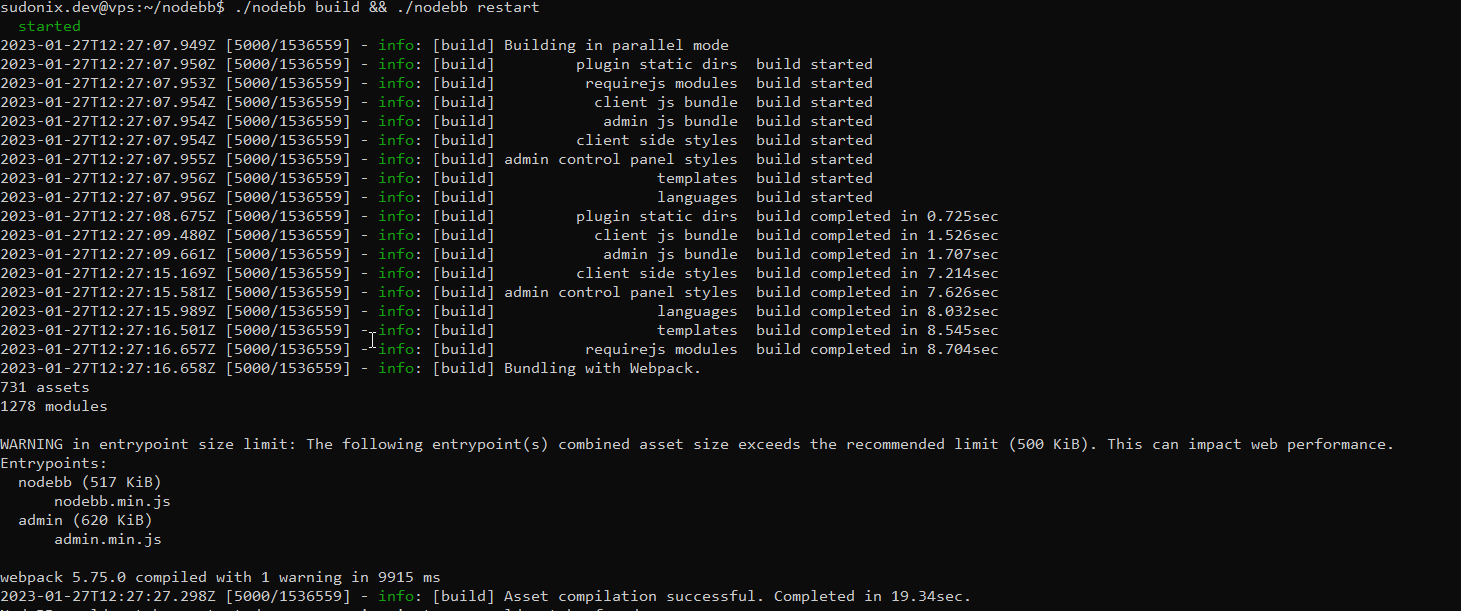Screen dimensions: 1461x611
Task: Click 'Building in parallel mode' message
Action: click(x=616, y=45)
